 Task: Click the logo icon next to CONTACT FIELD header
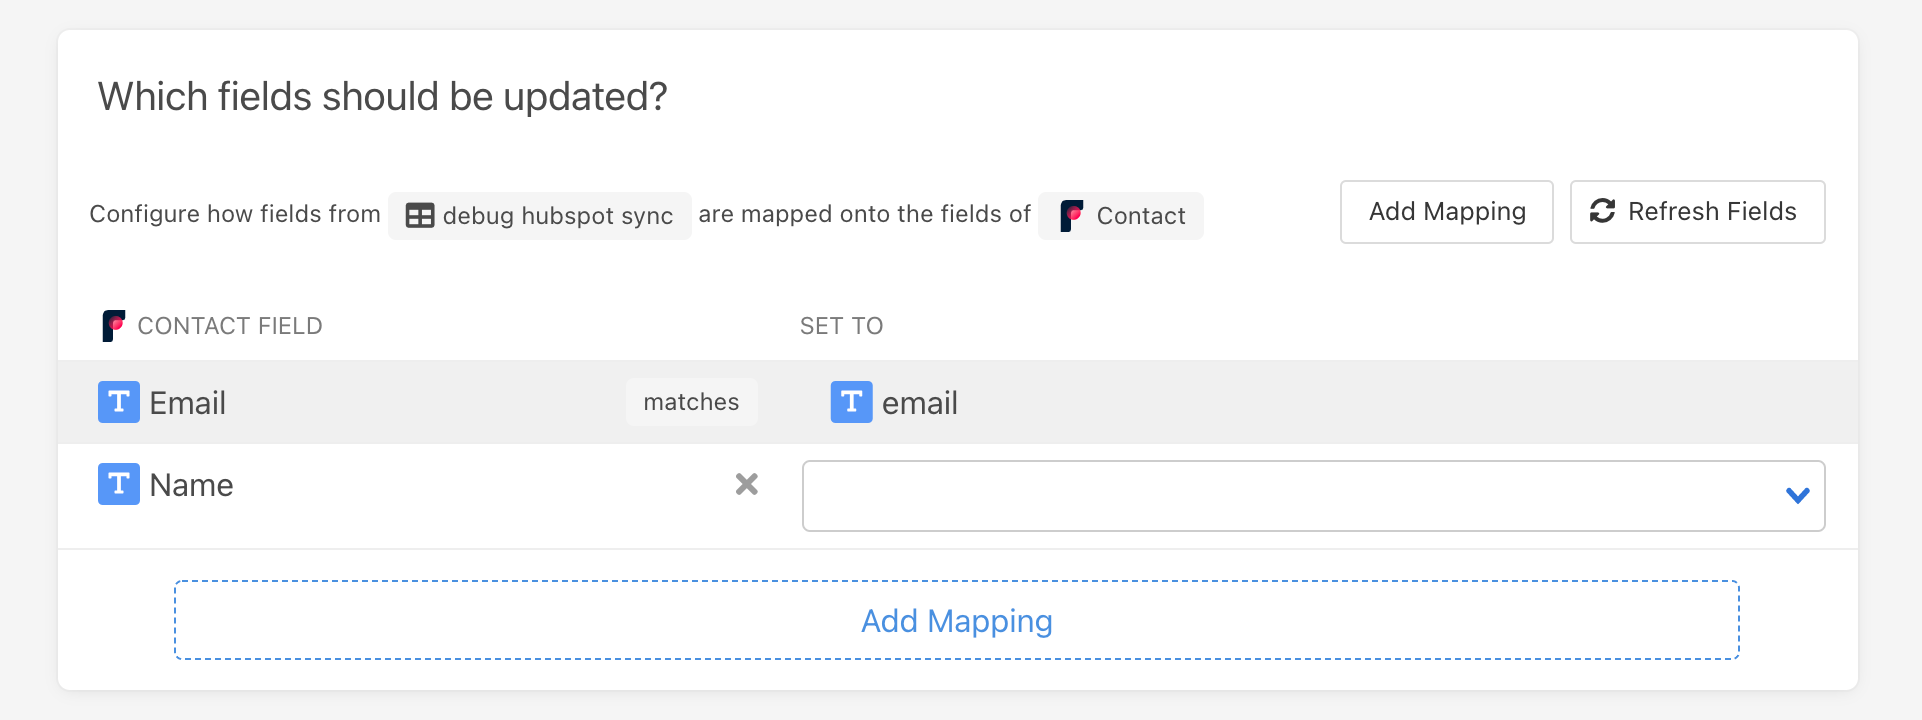[x=114, y=326]
